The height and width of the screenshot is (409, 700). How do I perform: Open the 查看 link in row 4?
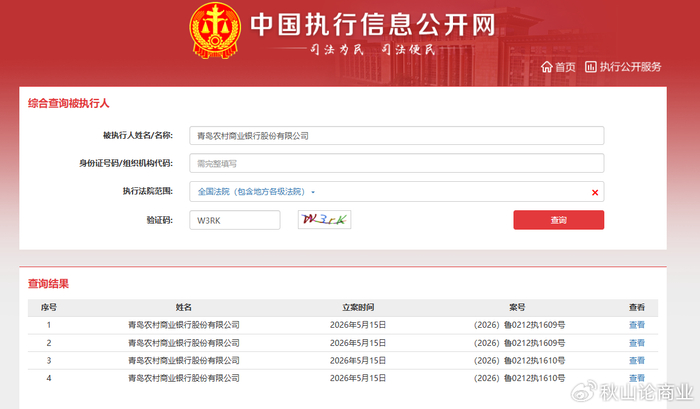(x=637, y=378)
